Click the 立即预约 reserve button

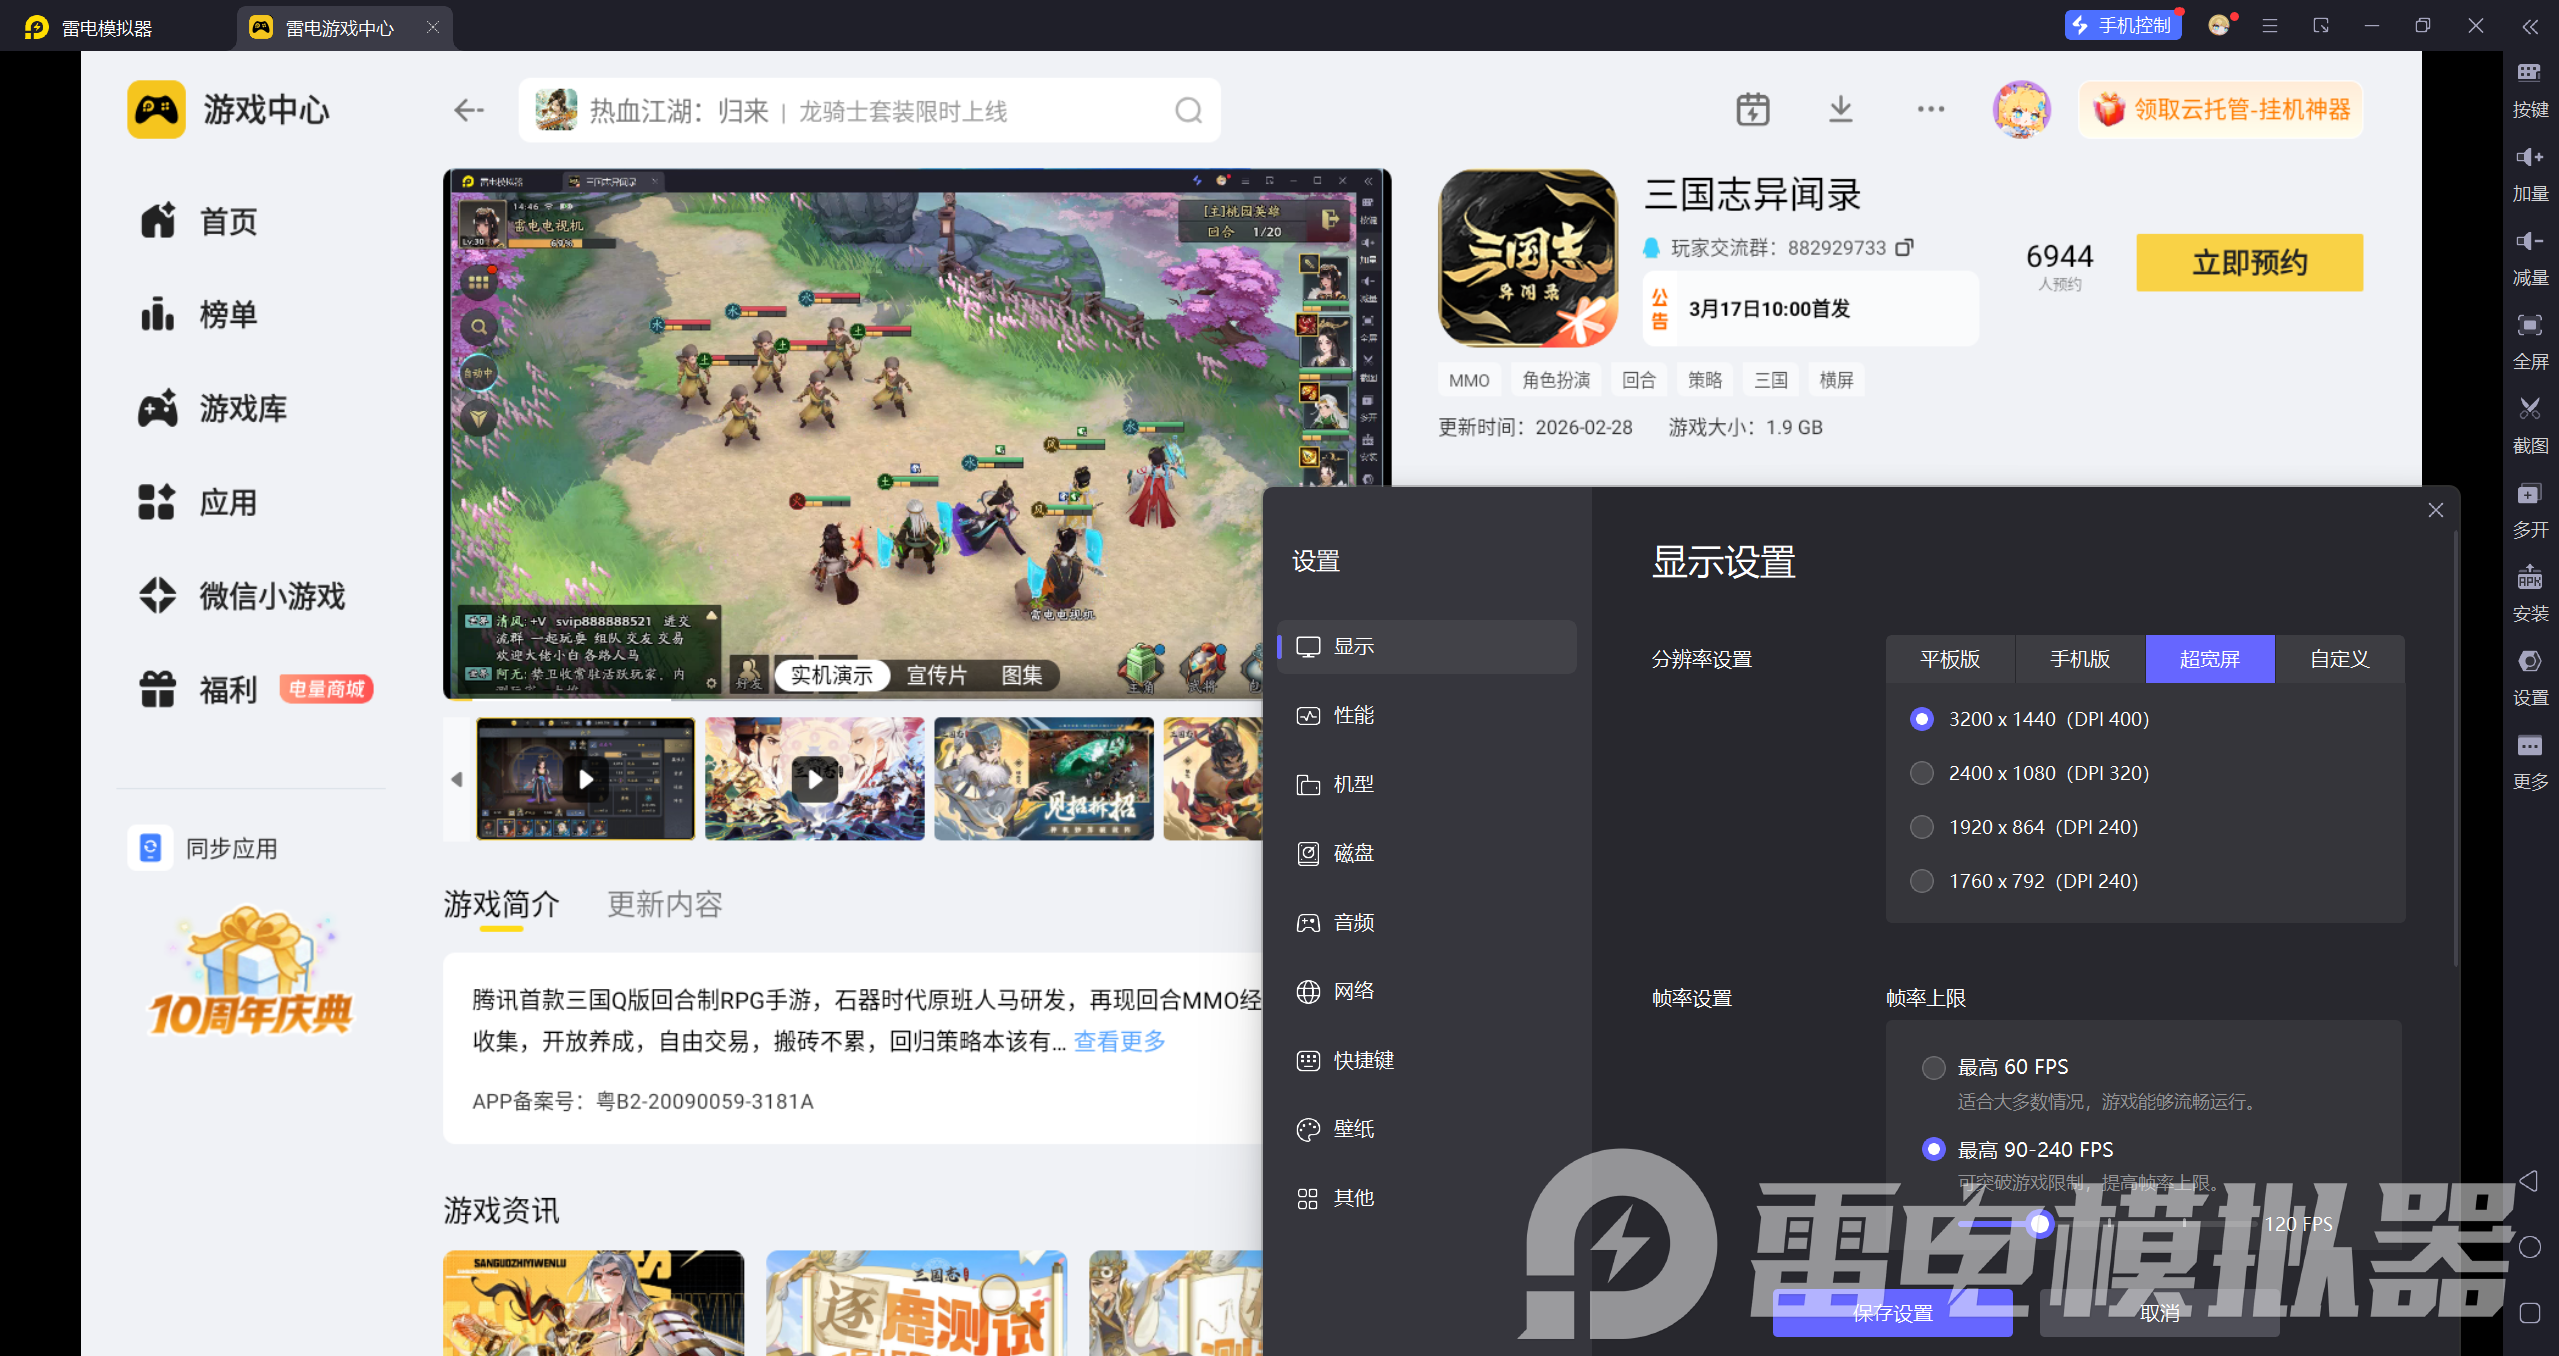[x=2248, y=263]
